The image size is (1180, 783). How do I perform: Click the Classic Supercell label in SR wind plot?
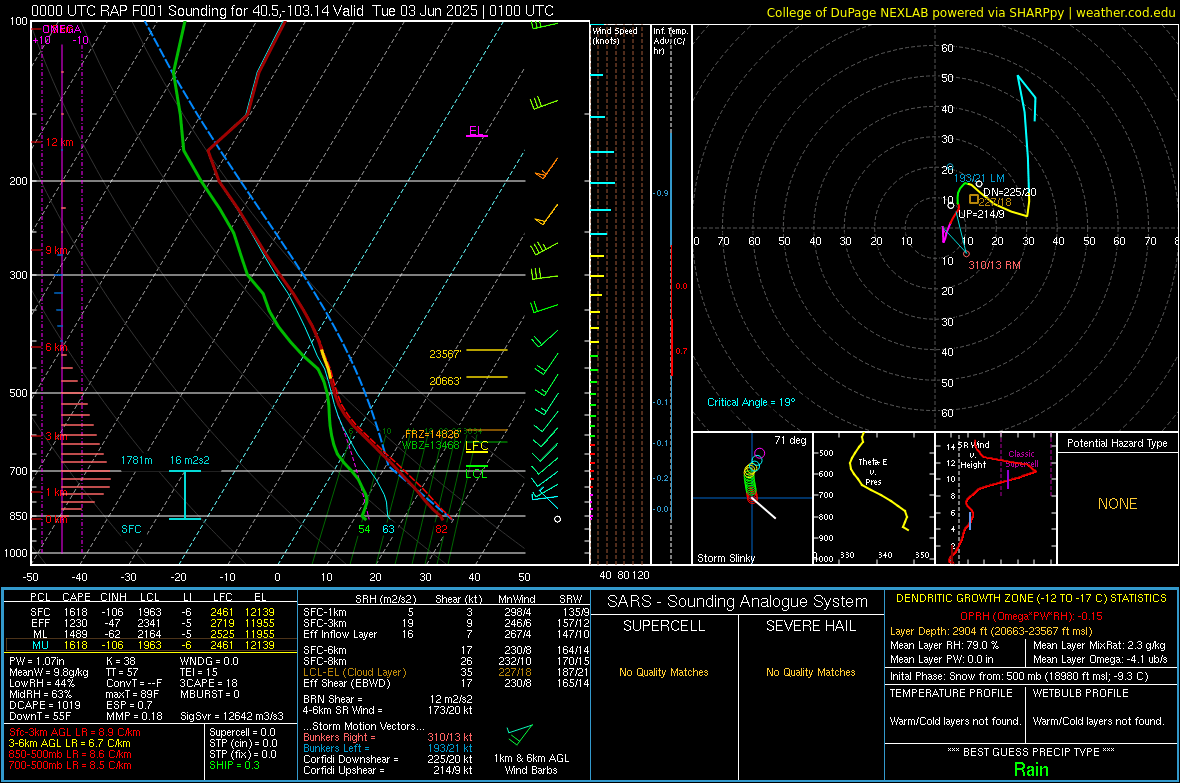click(1022, 459)
